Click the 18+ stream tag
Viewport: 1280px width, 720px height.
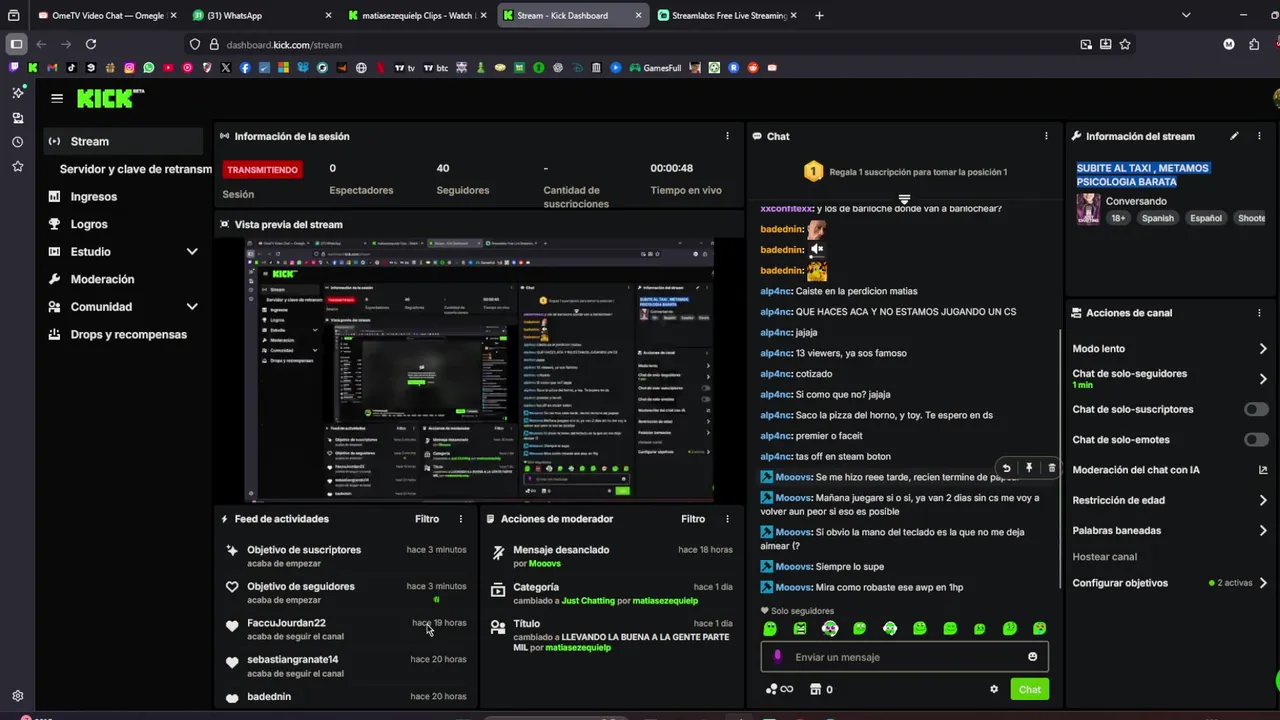click(x=1118, y=218)
